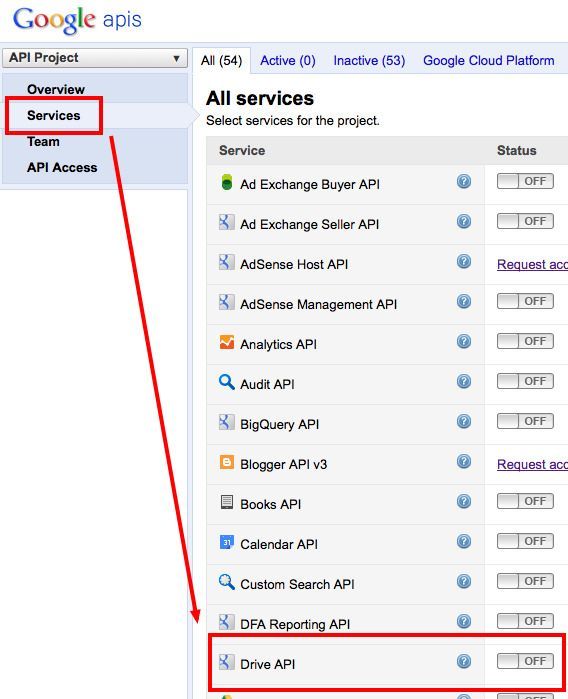568x699 pixels.
Task: Click the Drive API icon
Action: coord(226,662)
